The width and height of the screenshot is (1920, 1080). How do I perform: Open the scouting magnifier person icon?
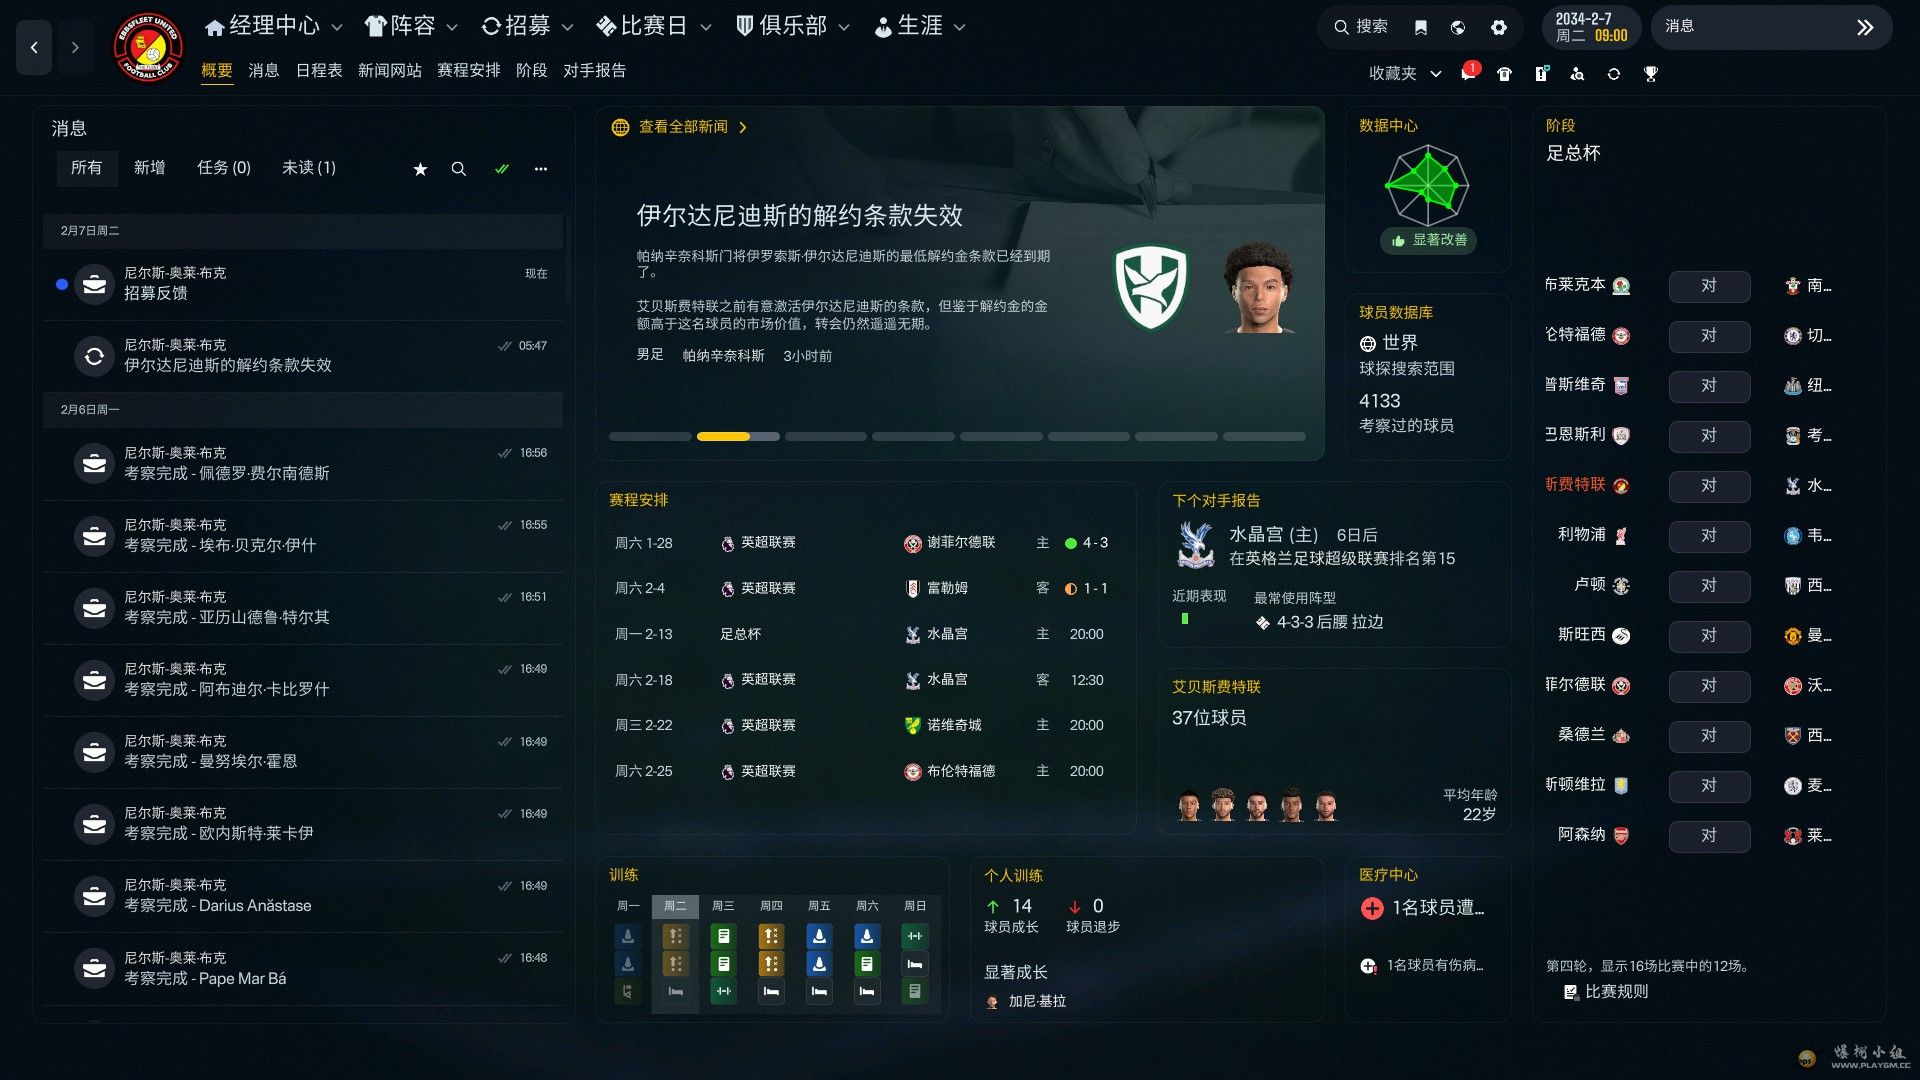click(1577, 74)
